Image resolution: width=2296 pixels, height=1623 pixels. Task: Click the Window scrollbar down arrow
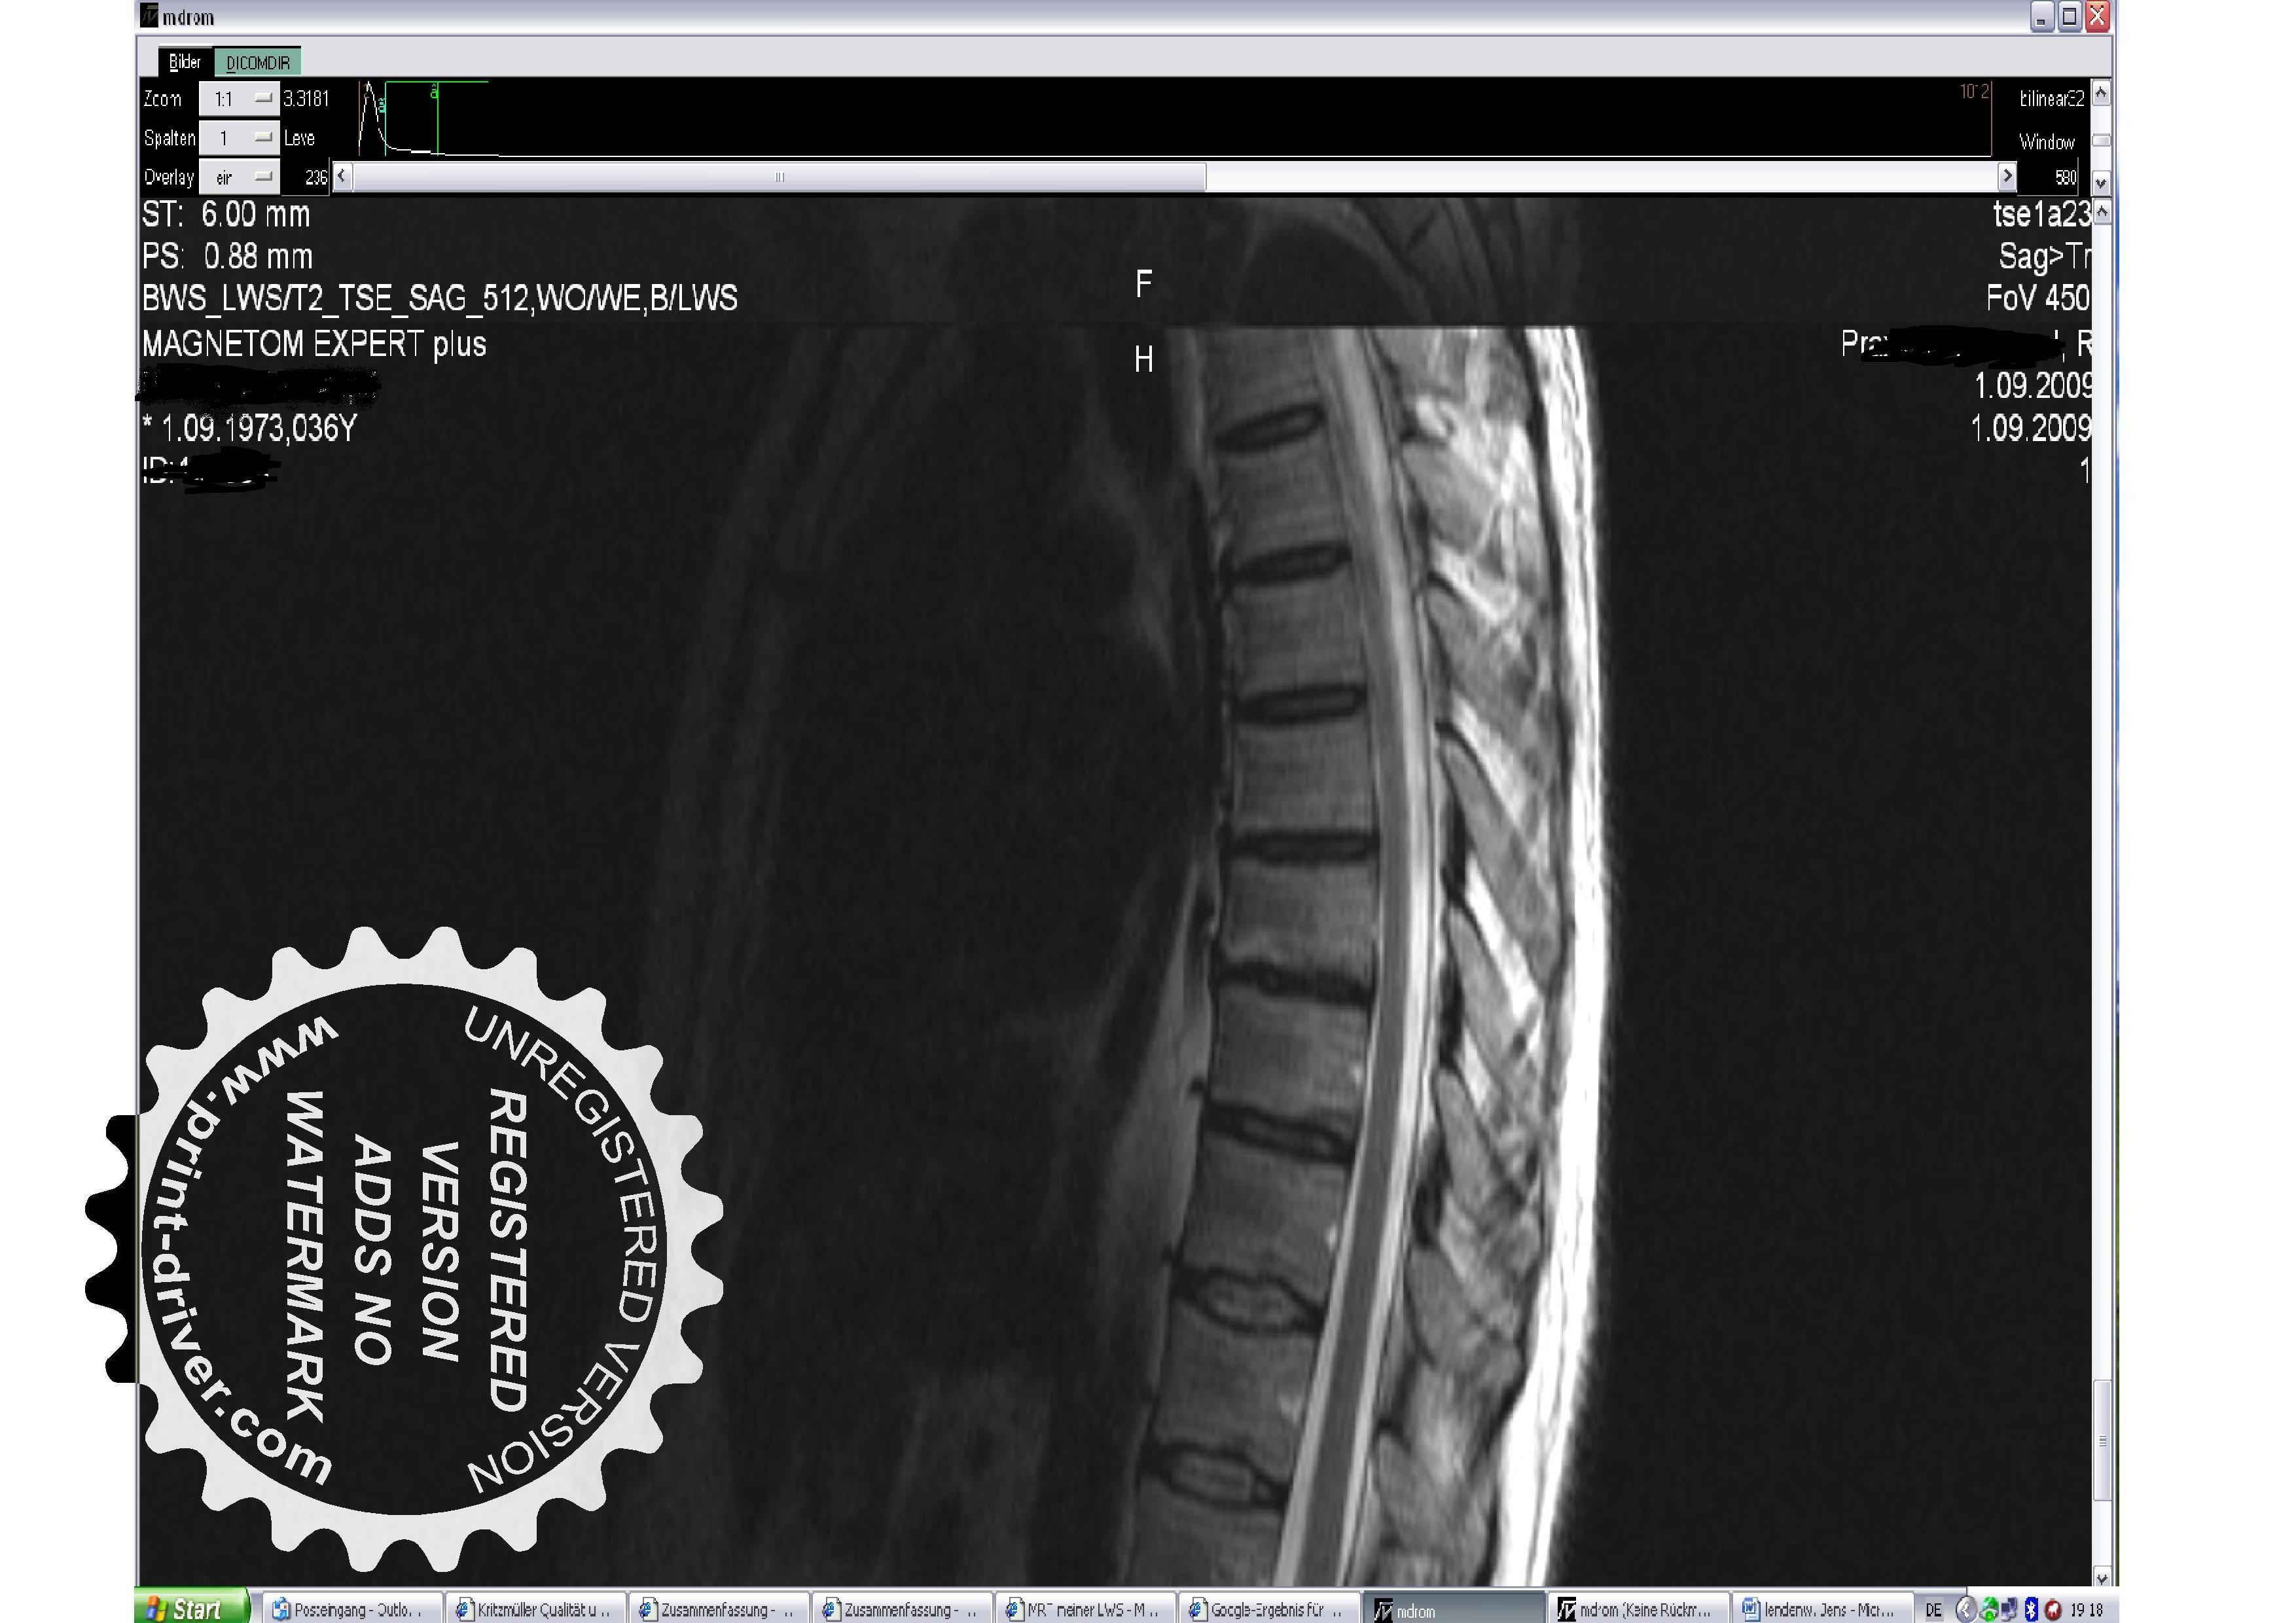click(x=2101, y=182)
